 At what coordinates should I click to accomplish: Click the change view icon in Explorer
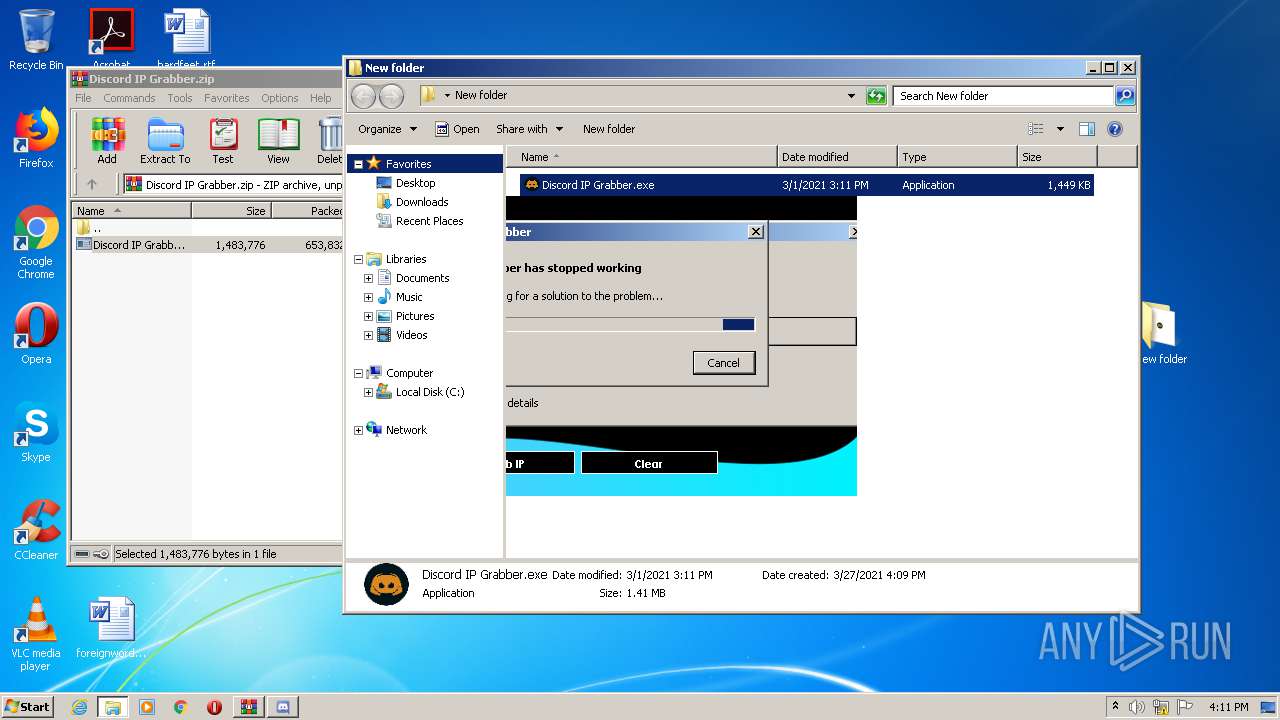pyautogui.click(x=1036, y=129)
